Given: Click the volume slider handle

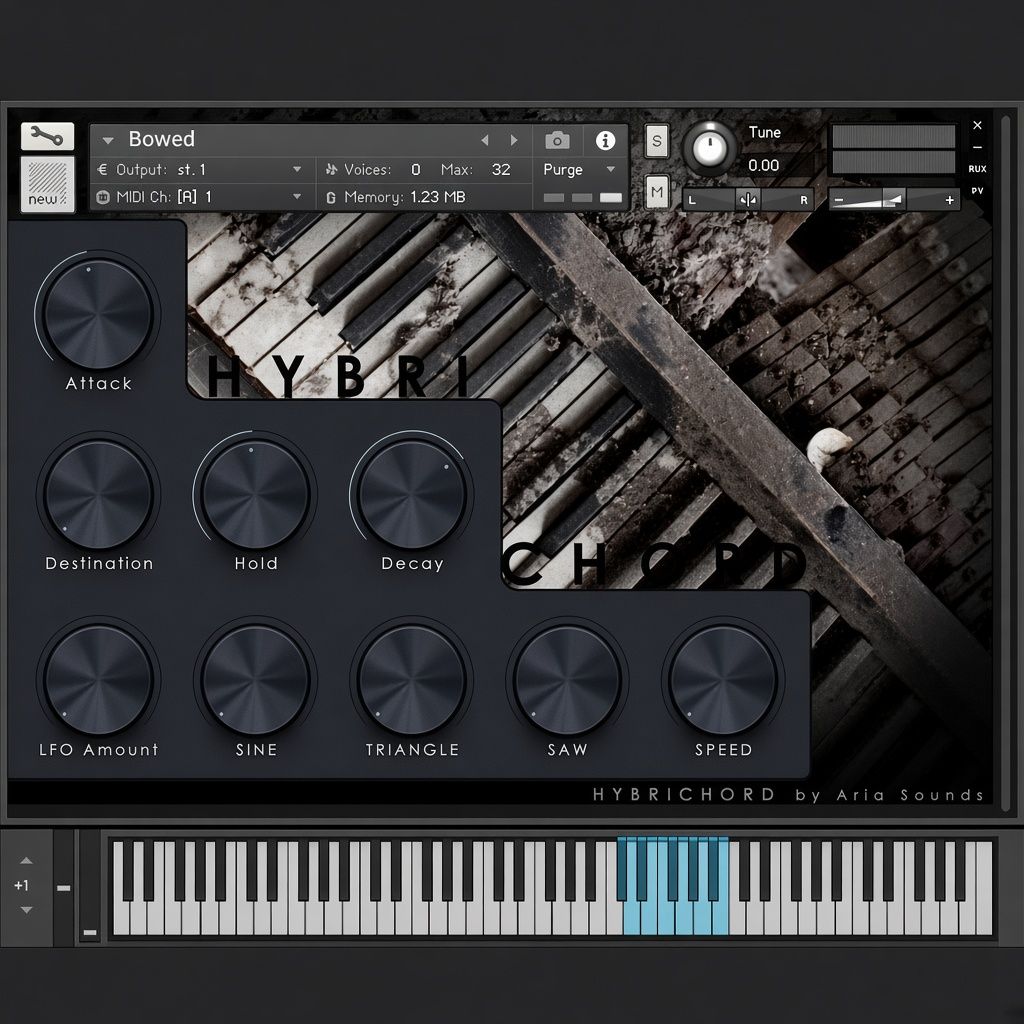Looking at the screenshot, I should 893,199.
